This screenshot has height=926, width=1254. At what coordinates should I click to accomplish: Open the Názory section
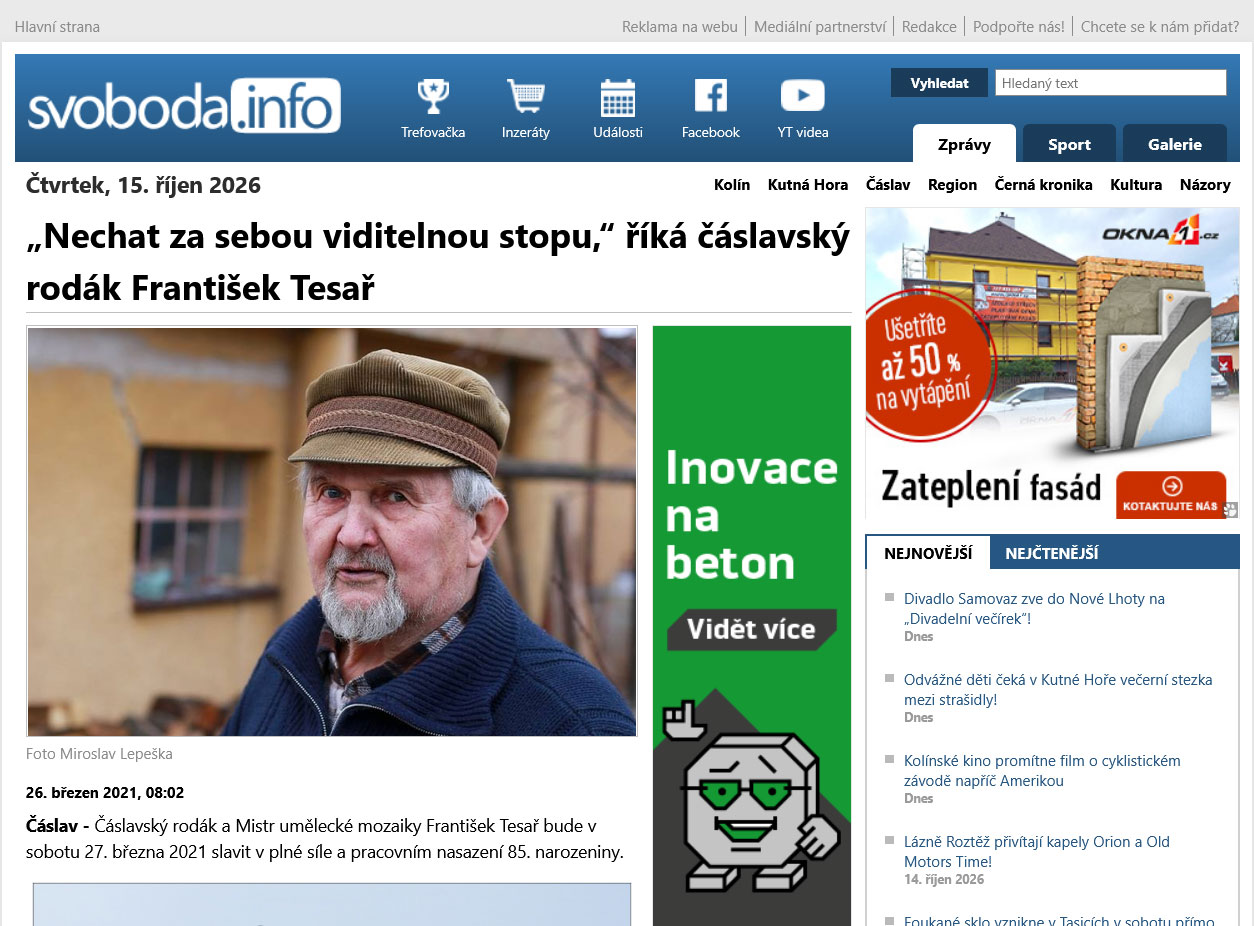(1205, 185)
